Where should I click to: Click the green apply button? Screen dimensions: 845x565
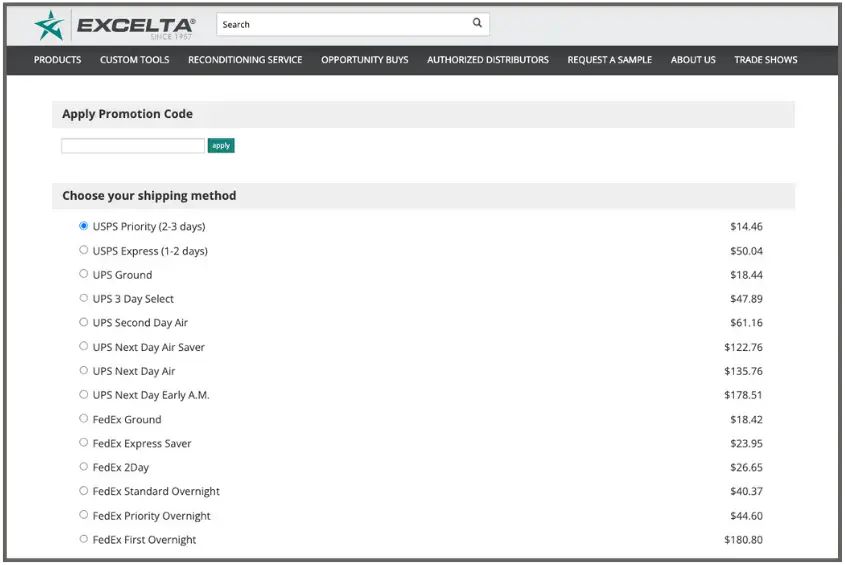(x=221, y=146)
